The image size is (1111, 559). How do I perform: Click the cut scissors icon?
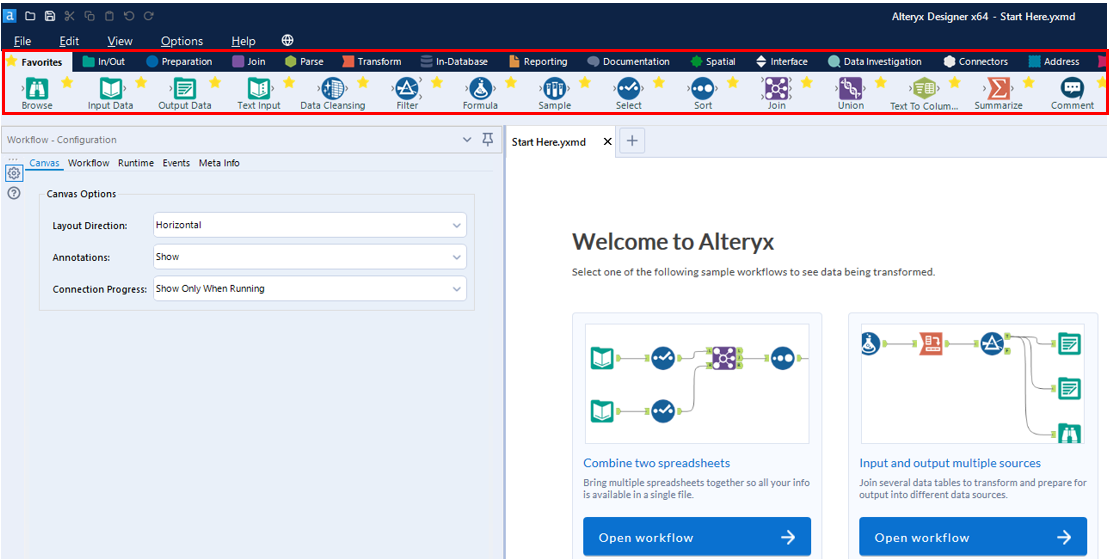pyautogui.click(x=69, y=16)
